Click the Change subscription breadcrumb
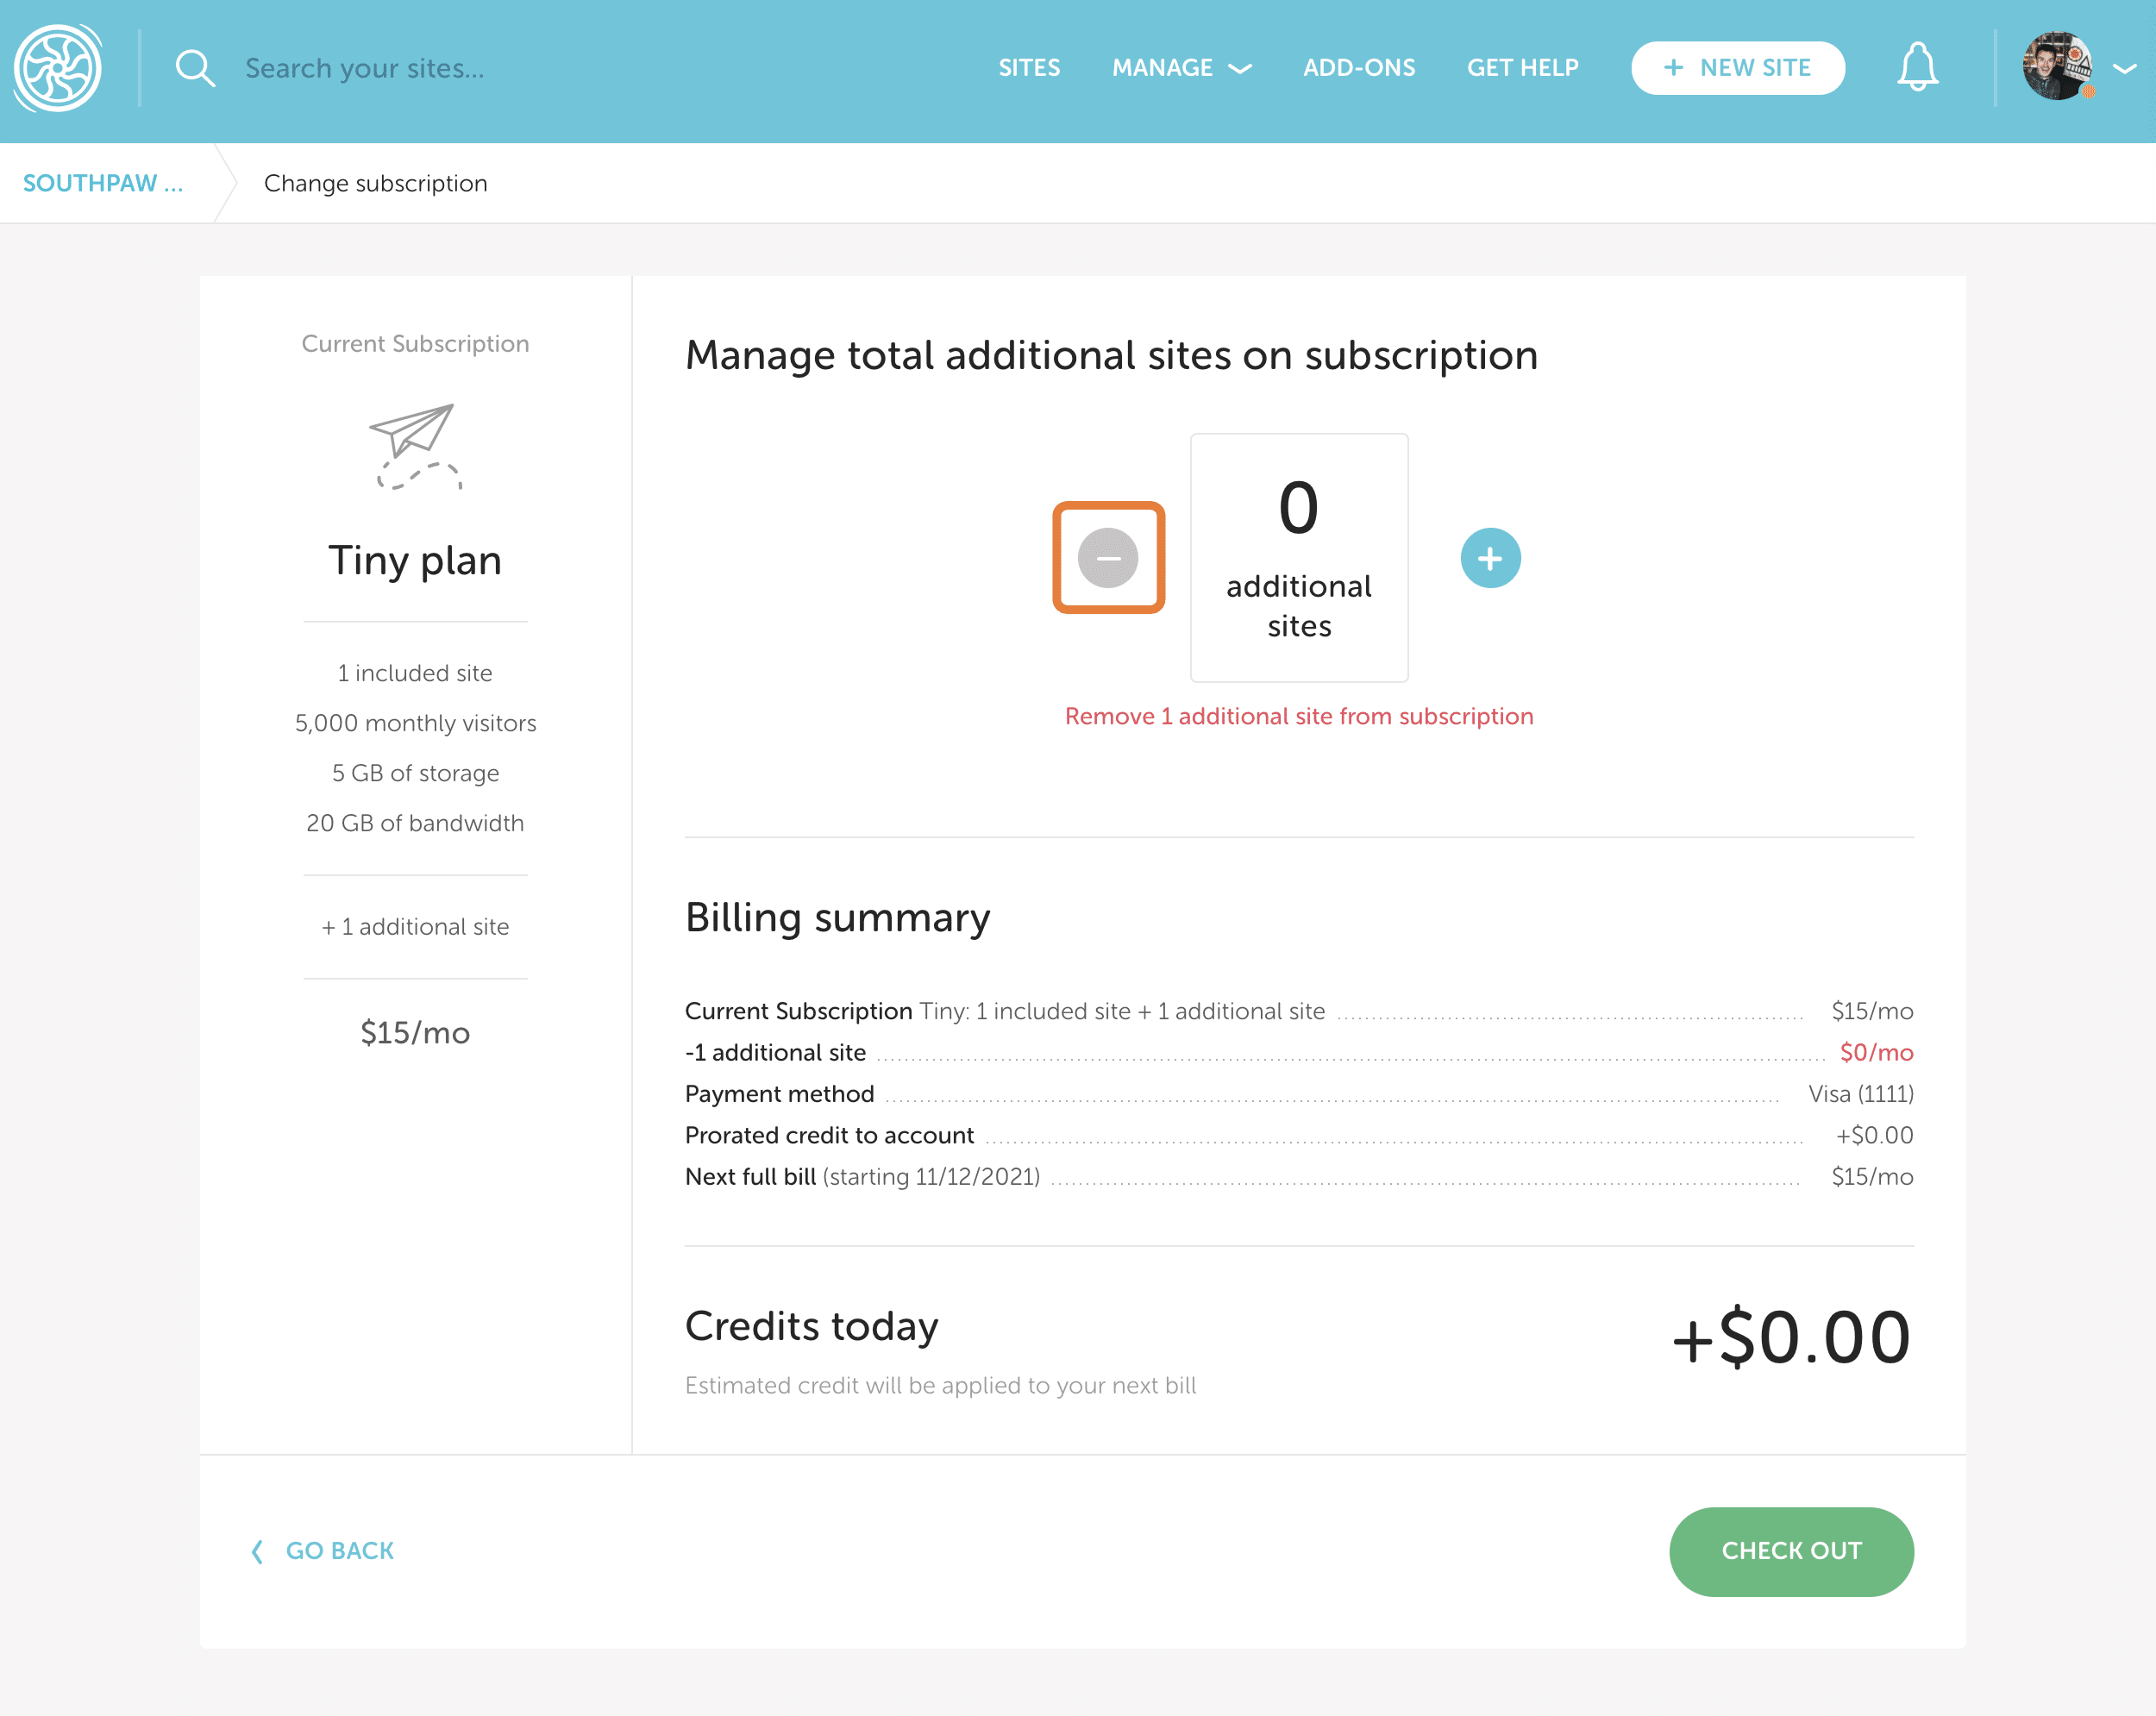This screenshot has height=1716, width=2156. coord(376,183)
